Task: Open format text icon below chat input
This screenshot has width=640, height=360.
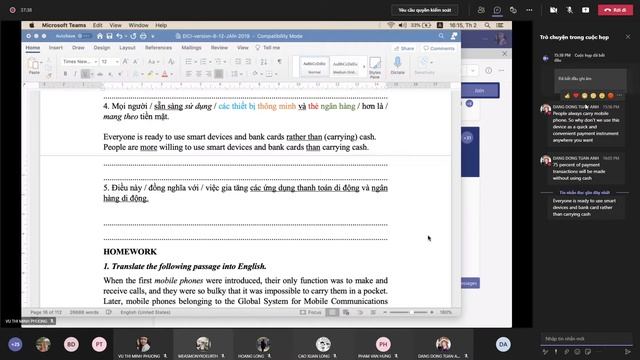Action: click(546, 351)
